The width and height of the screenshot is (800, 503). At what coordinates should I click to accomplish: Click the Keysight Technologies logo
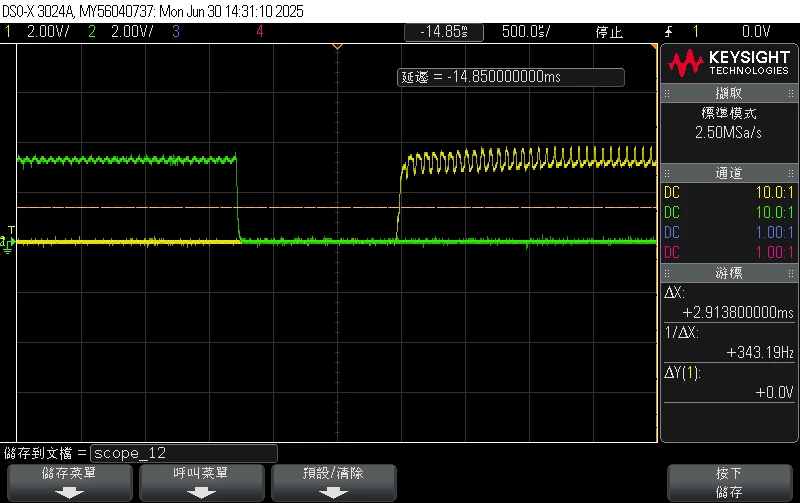pos(728,63)
